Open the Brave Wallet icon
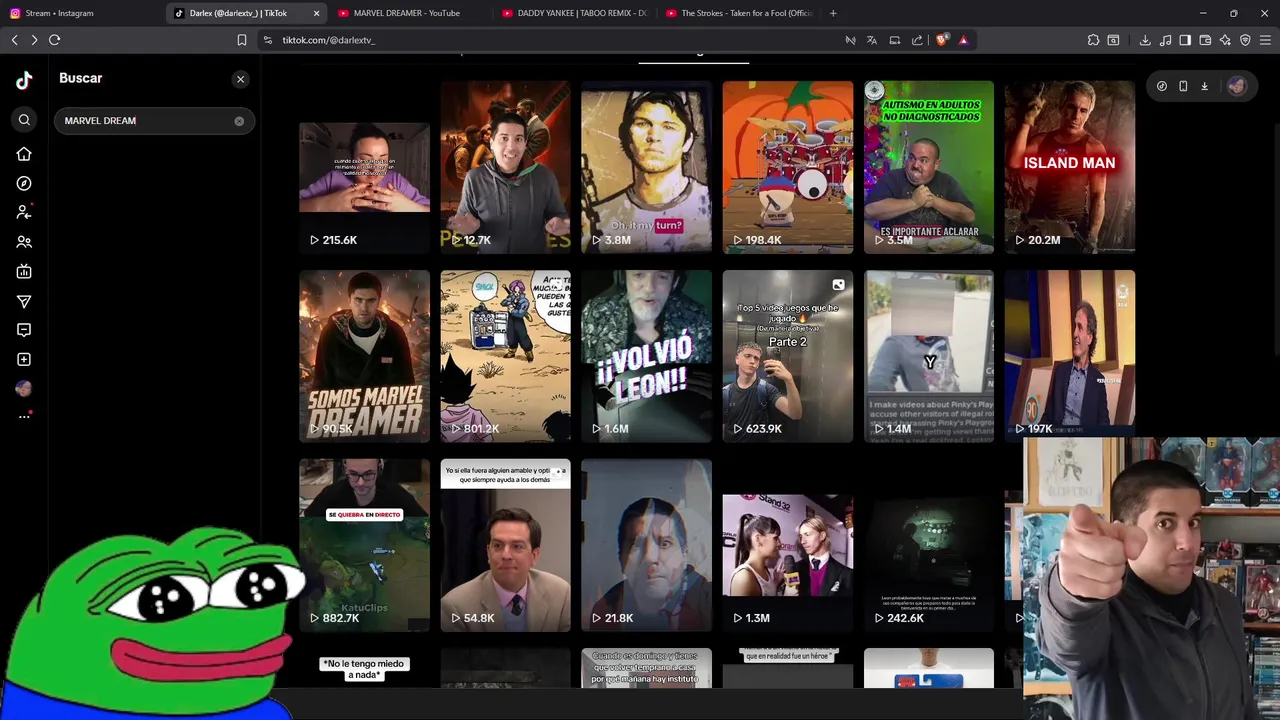The height and width of the screenshot is (720, 1280). (1205, 40)
